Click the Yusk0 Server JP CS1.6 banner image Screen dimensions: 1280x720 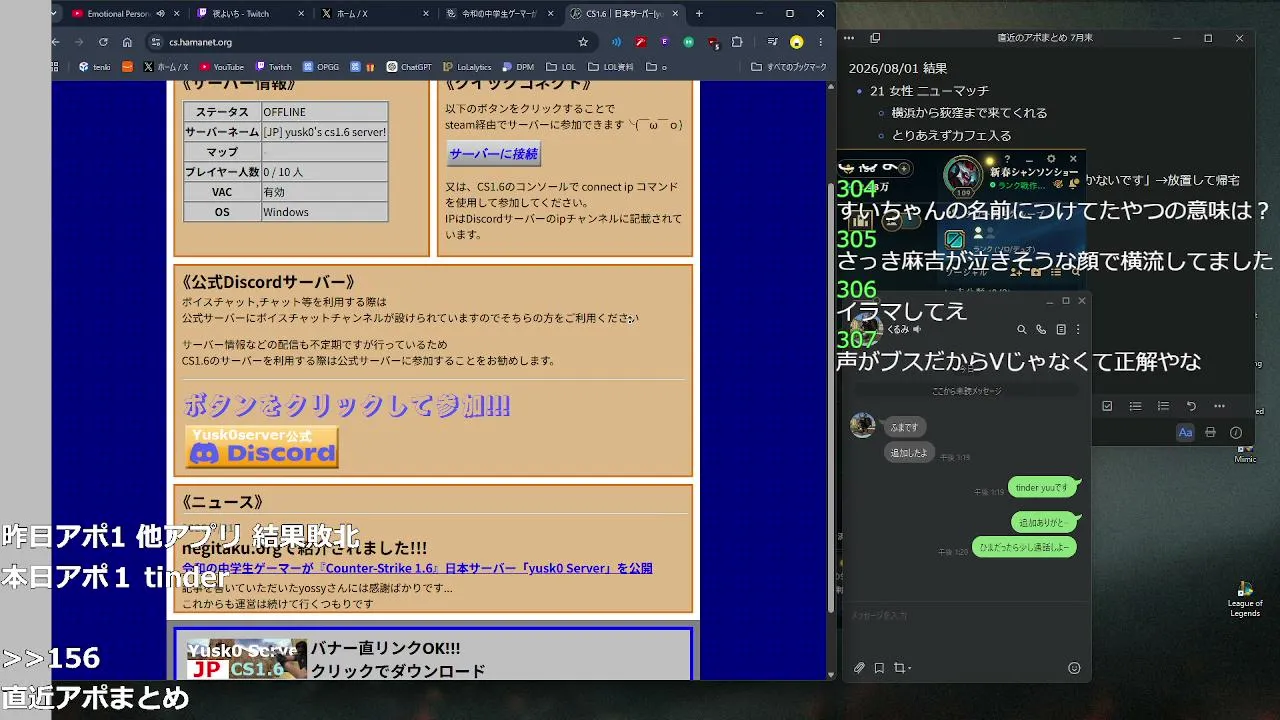[x=247, y=659]
